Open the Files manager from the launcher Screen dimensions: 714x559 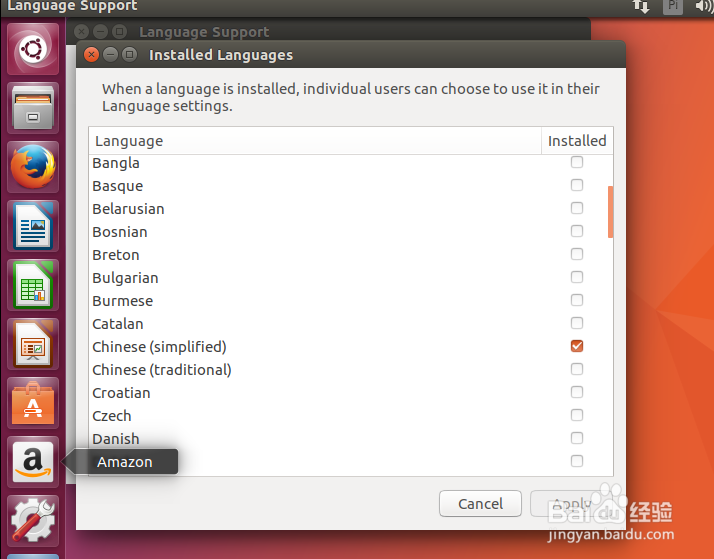(33, 108)
